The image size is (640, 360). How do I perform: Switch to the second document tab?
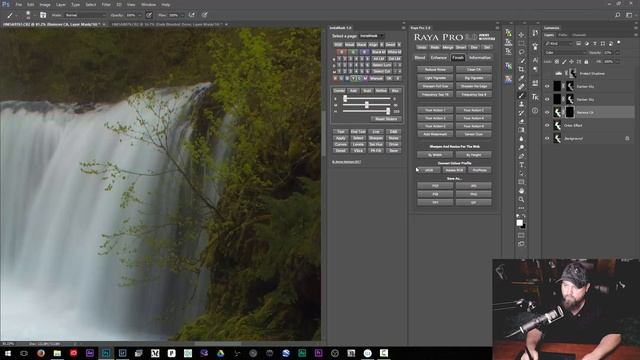(167, 24)
